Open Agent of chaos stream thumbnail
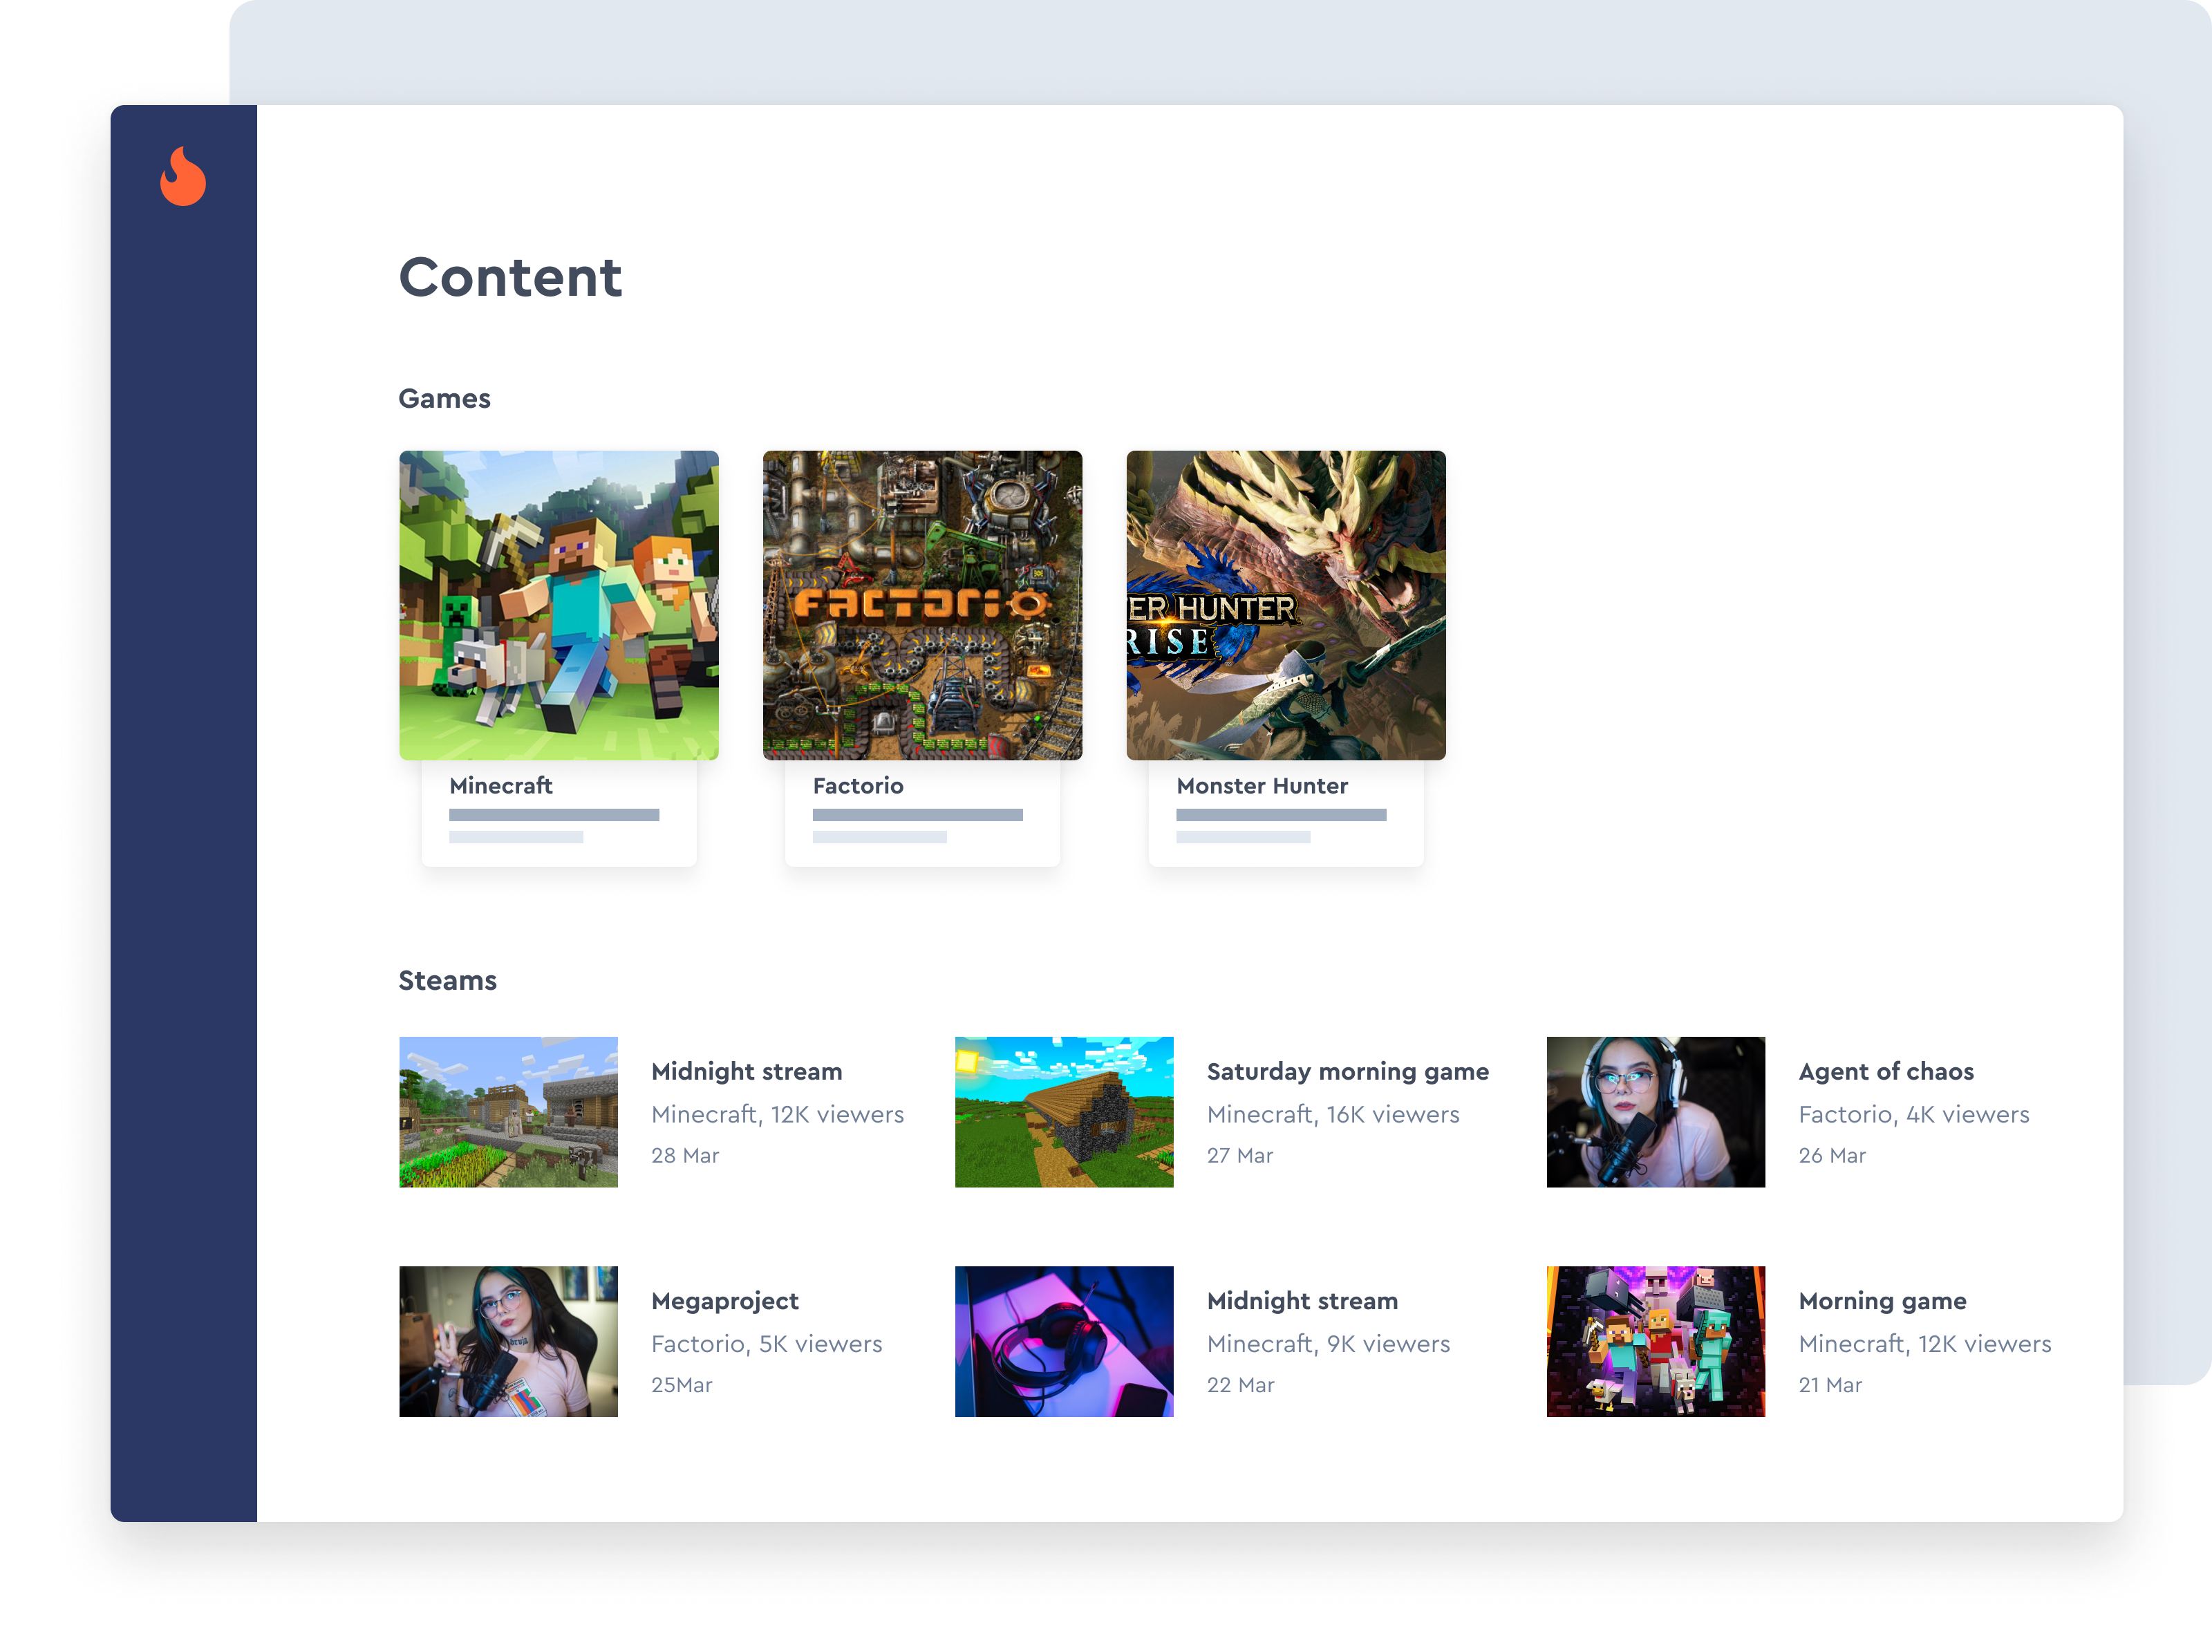 tap(1656, 1112)
